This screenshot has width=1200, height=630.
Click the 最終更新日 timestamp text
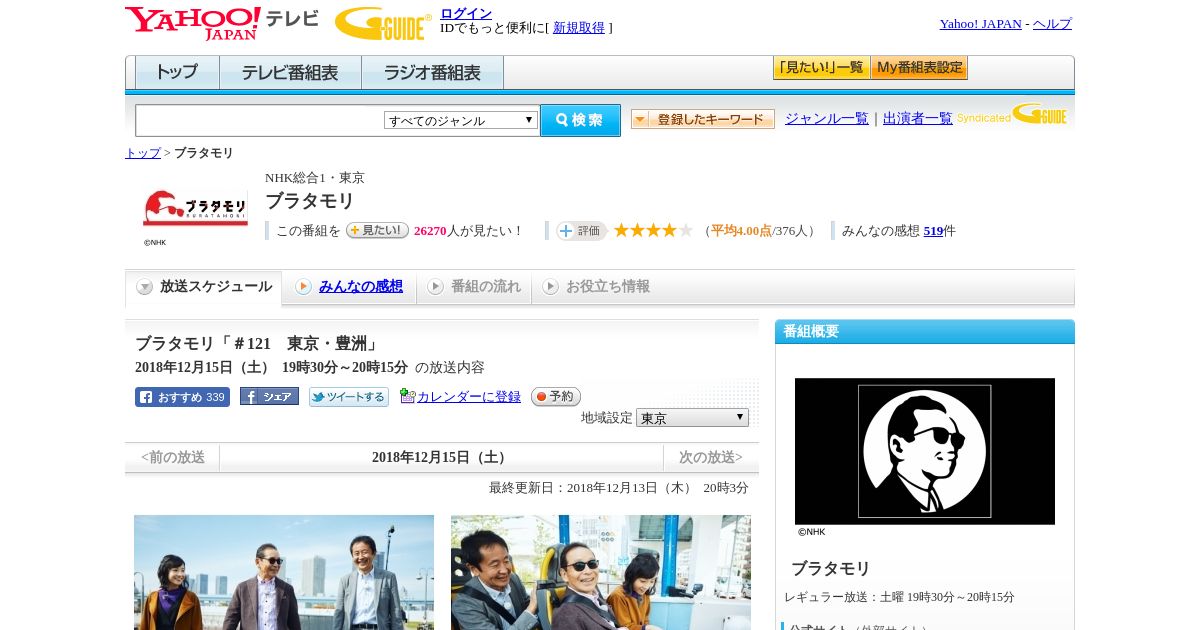tap(619, 488)
